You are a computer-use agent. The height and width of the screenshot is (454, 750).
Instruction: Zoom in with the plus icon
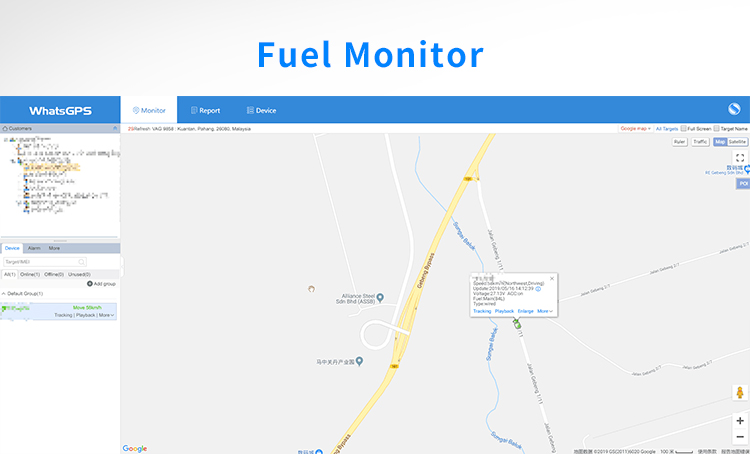740,421
